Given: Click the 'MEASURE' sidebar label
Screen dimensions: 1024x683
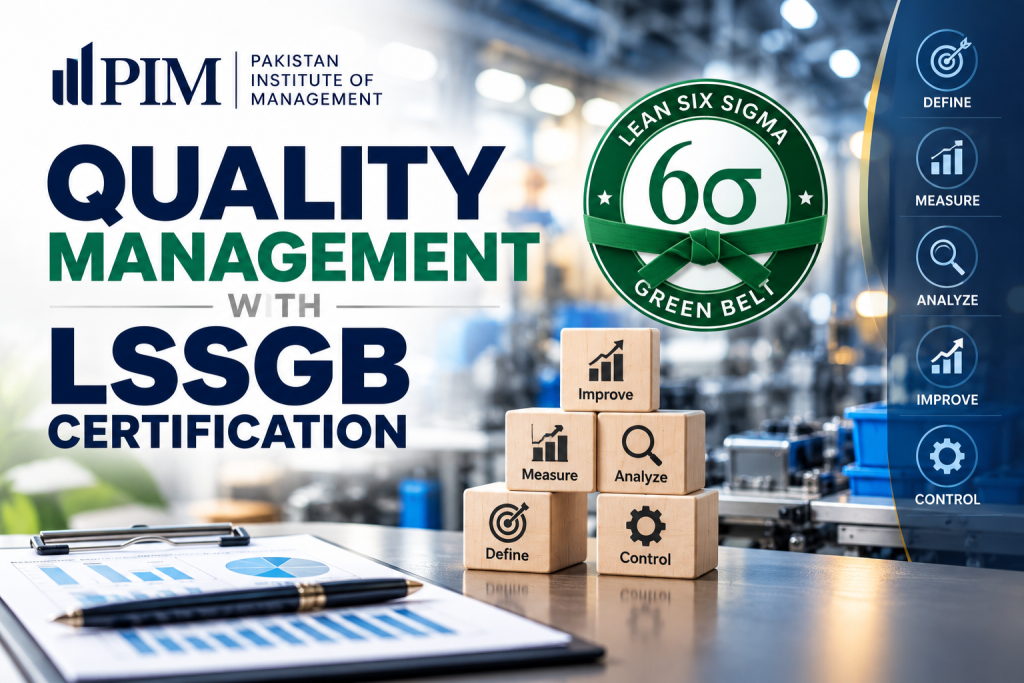Looking at the screenshot, I should pos(947,200).
